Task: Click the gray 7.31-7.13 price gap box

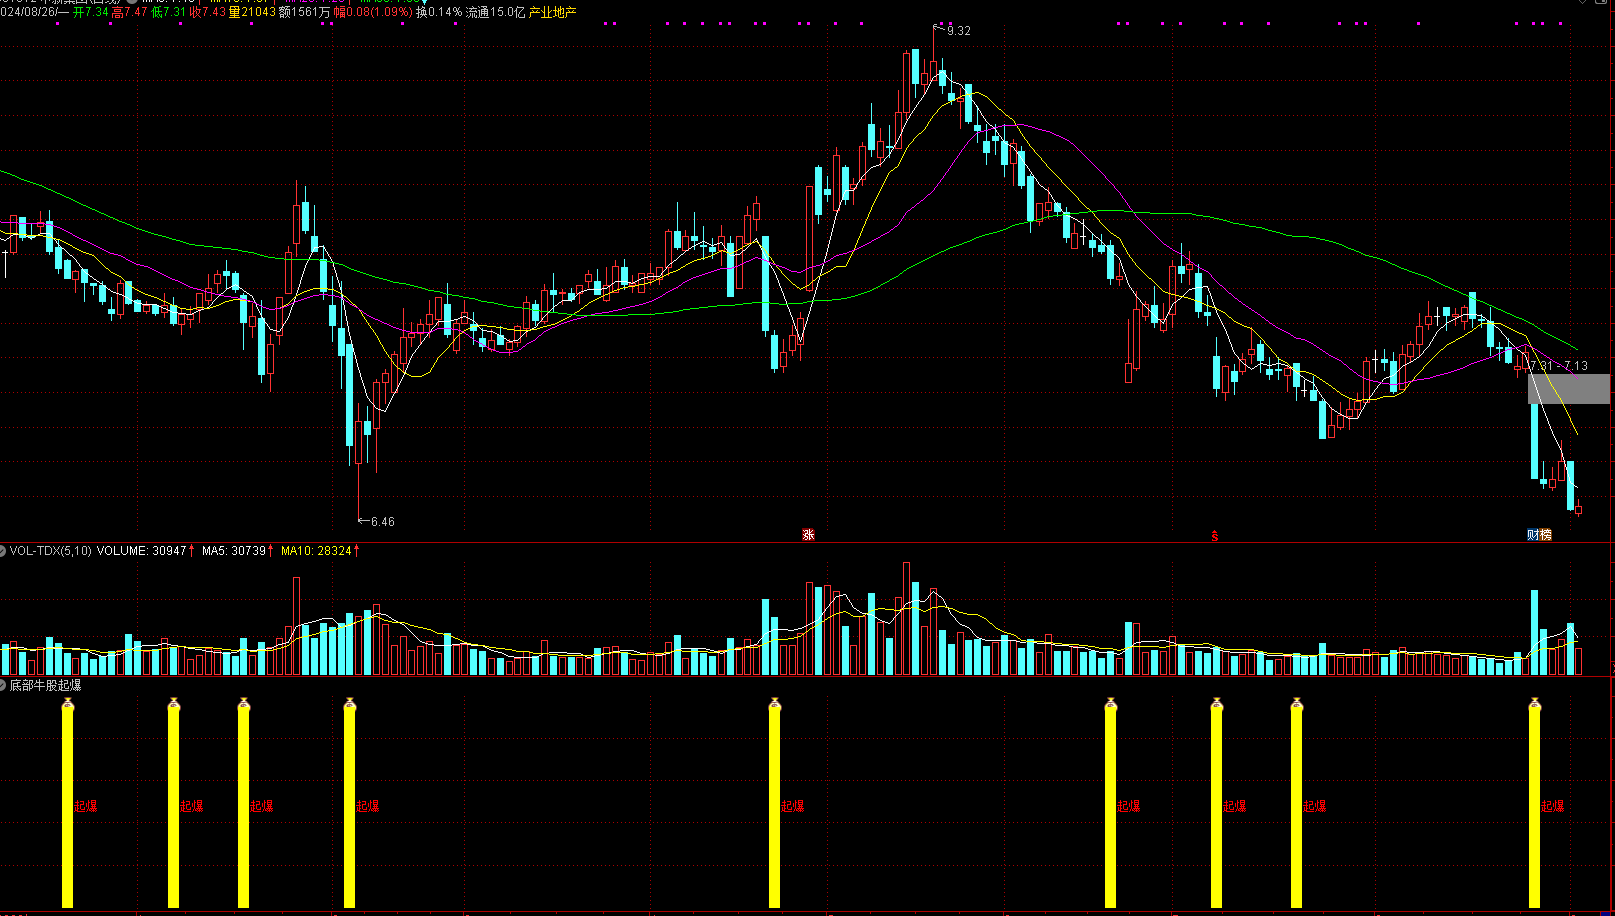Action: [1568, 388]
